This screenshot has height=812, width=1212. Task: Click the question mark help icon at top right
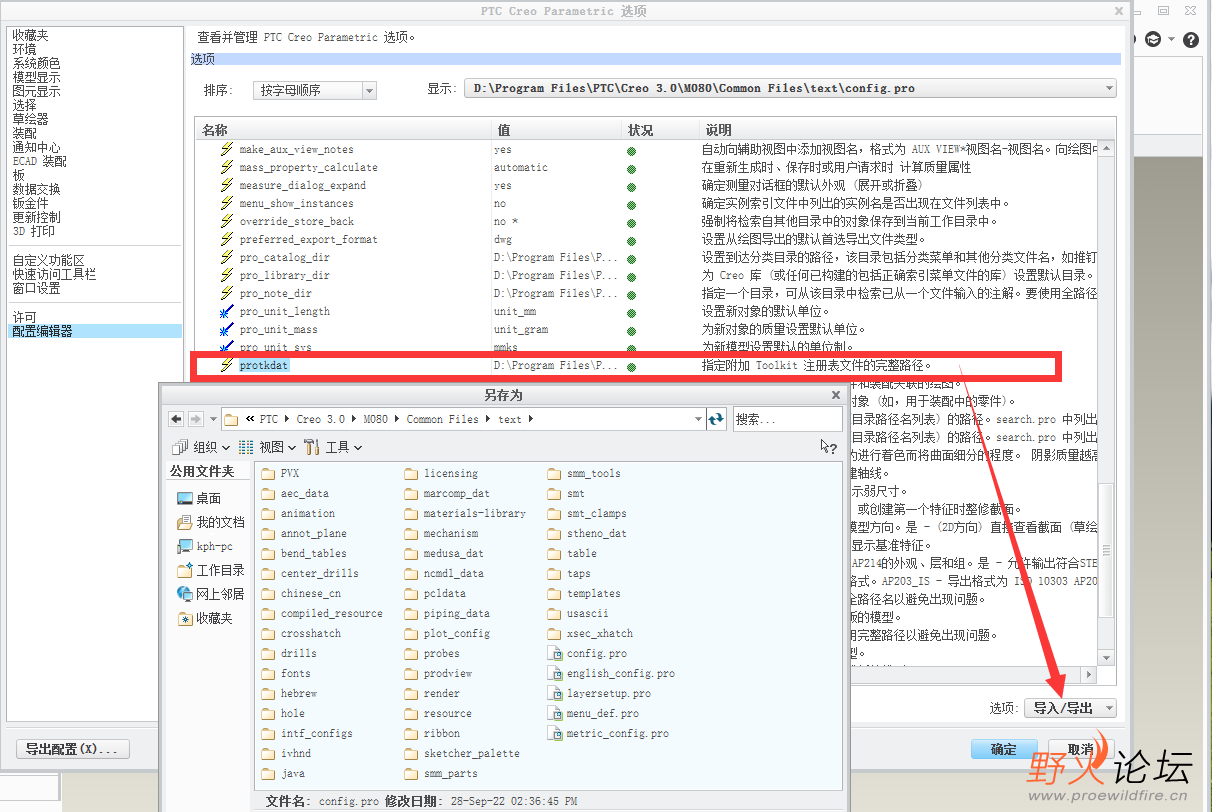click(x=1190, y=40)
